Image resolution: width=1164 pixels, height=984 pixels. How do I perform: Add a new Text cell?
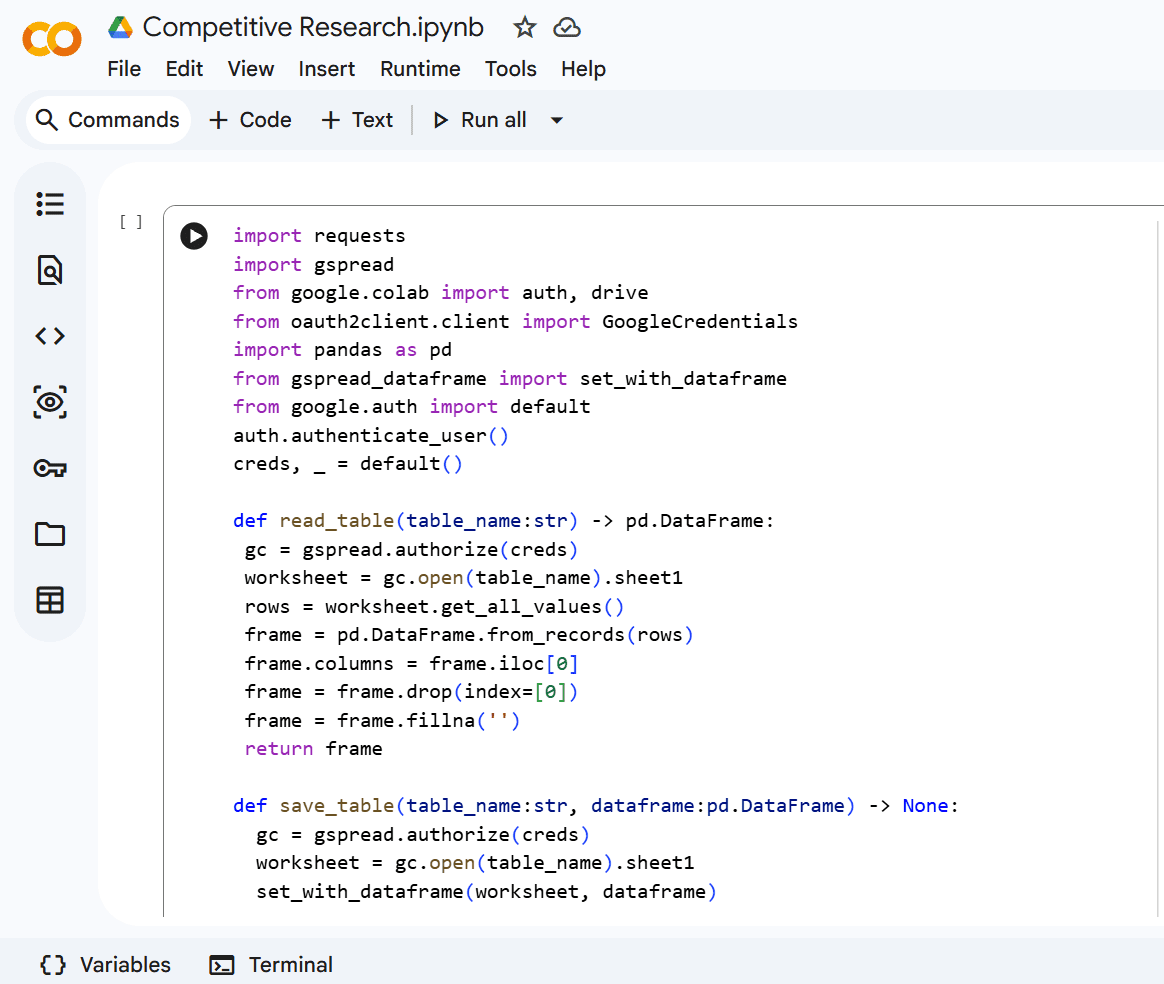coord(357,120)
